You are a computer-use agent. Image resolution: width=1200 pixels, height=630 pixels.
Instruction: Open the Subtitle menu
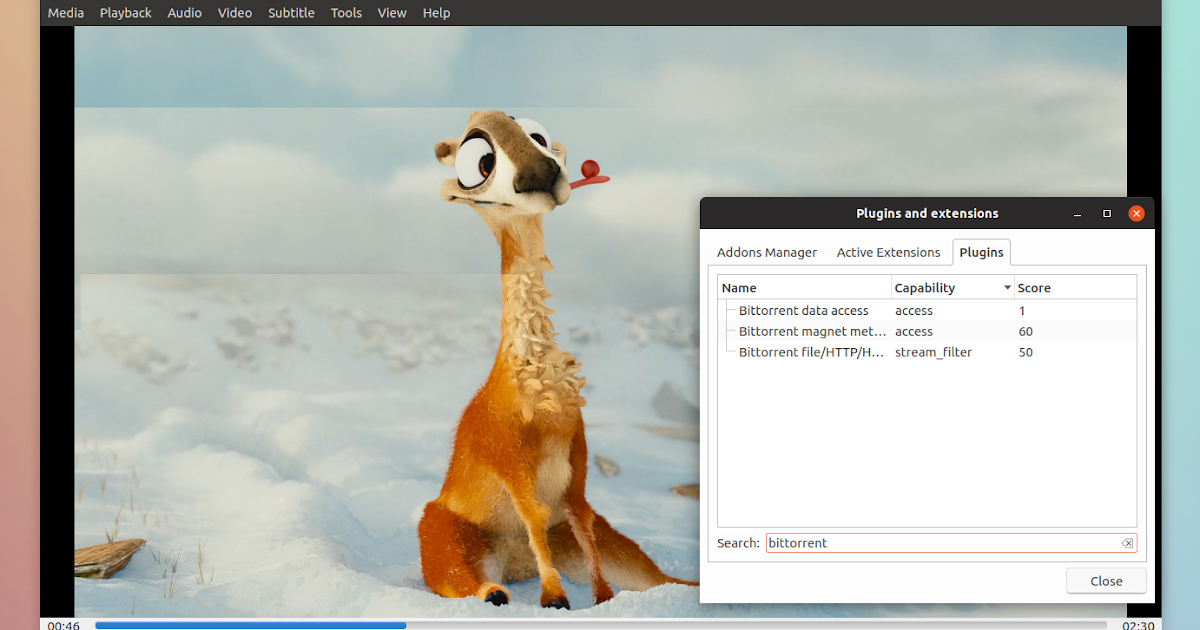pos(291,13)
